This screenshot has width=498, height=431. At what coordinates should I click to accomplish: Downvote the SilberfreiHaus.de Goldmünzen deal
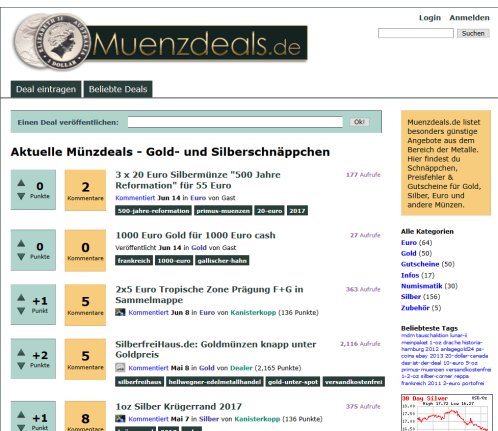tap(21, 366)
